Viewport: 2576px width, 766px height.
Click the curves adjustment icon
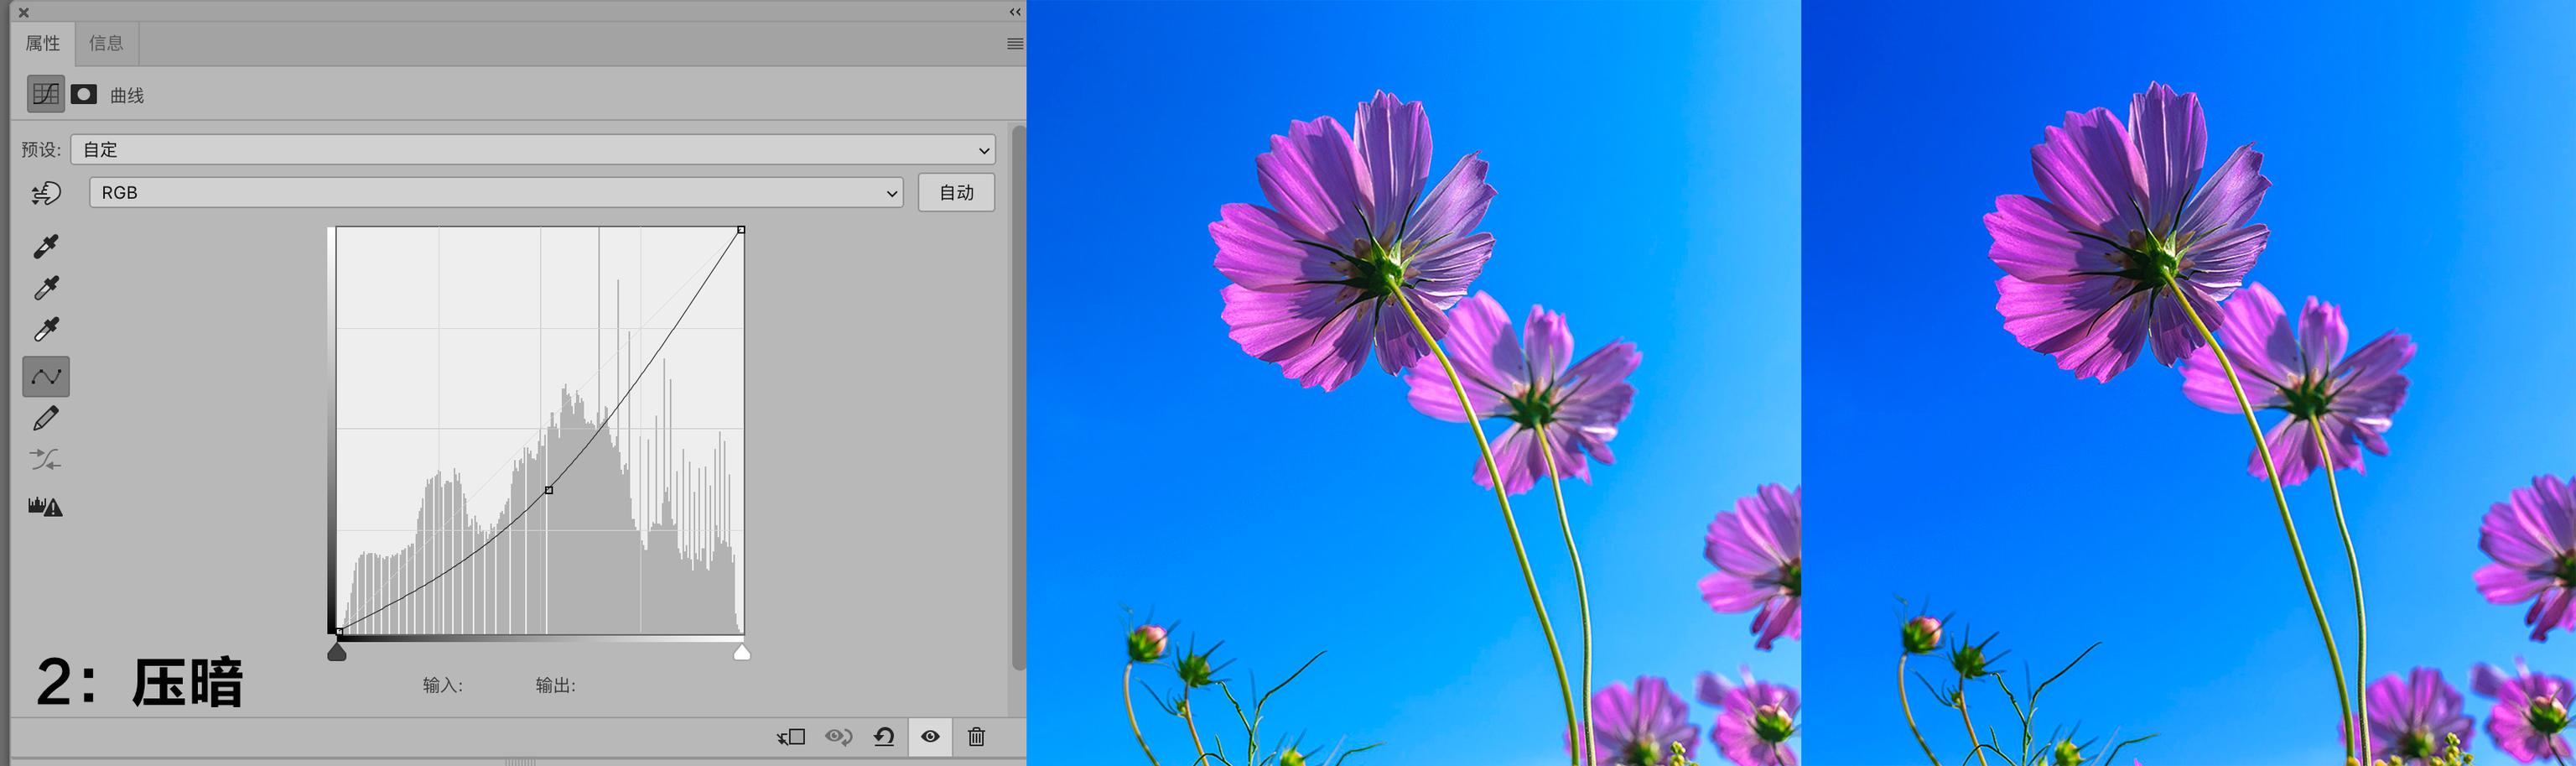pos(46,94)
